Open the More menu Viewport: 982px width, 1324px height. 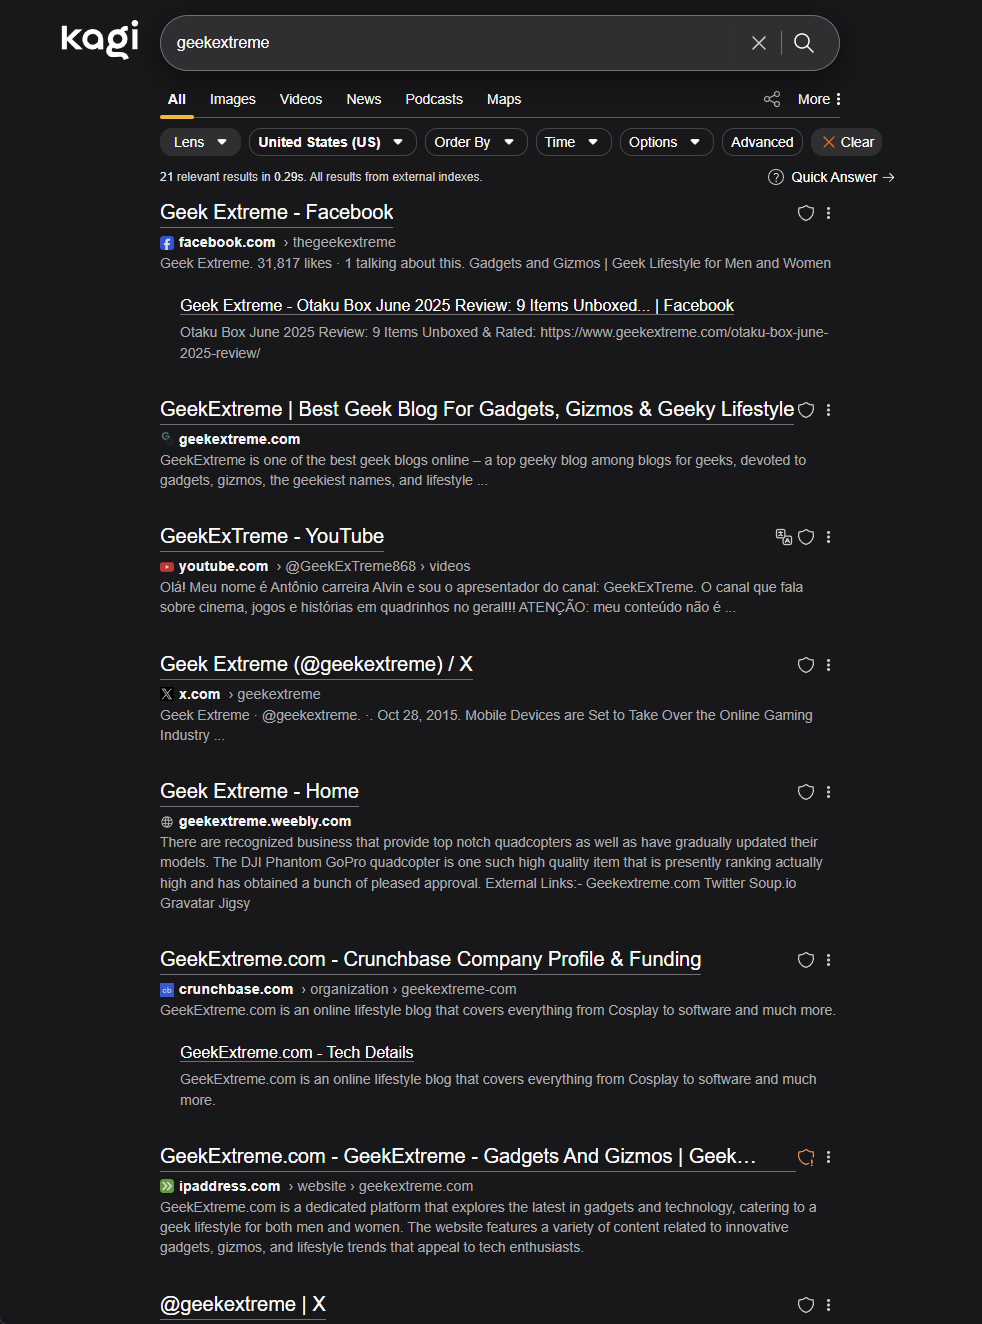coord(820,99)
